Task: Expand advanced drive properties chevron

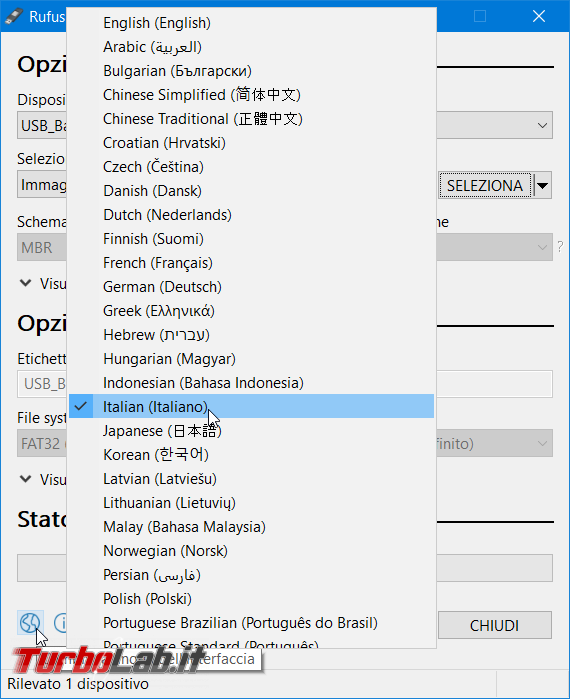Action: click(x=26, y=283)
